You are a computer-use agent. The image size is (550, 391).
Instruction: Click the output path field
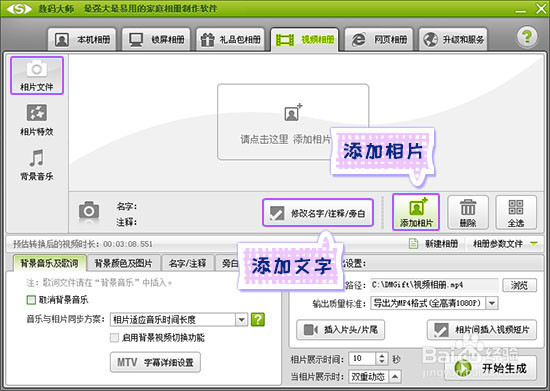click(x=434, y=285)
